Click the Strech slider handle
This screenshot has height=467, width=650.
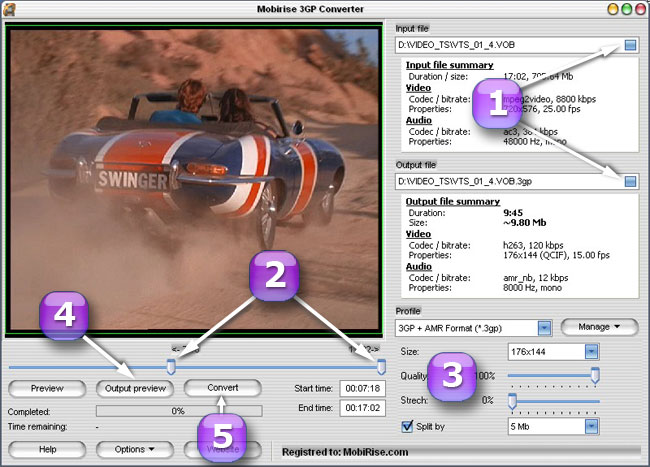(x=512, y=401)
